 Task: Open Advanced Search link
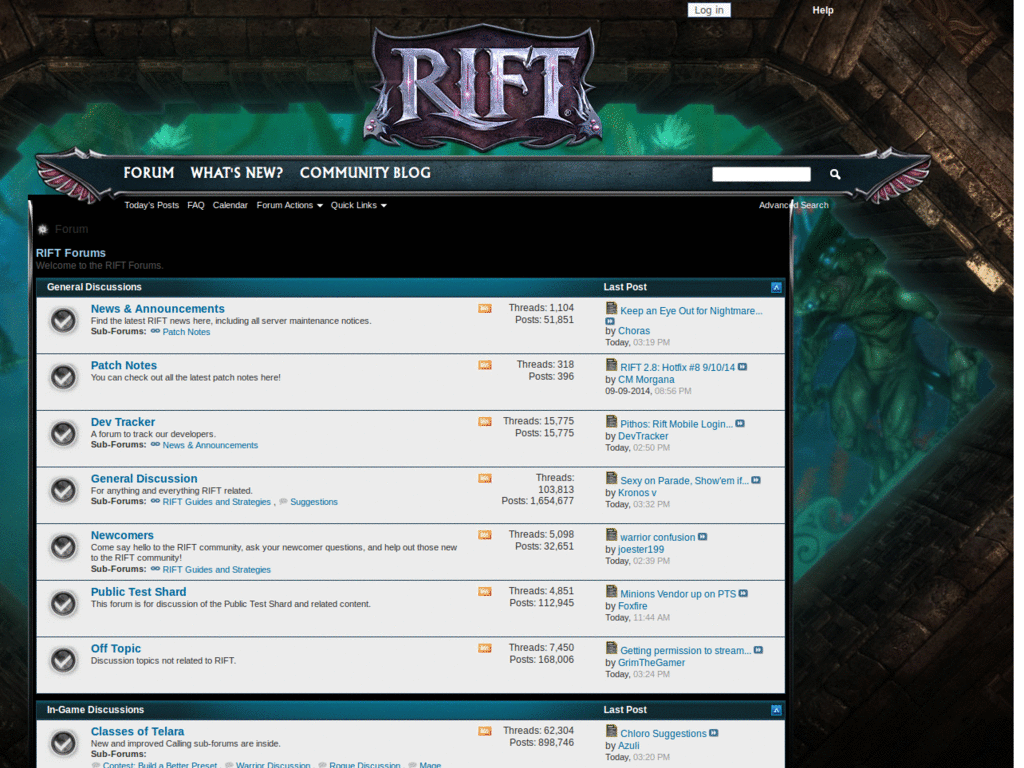[x=793, y=205]
